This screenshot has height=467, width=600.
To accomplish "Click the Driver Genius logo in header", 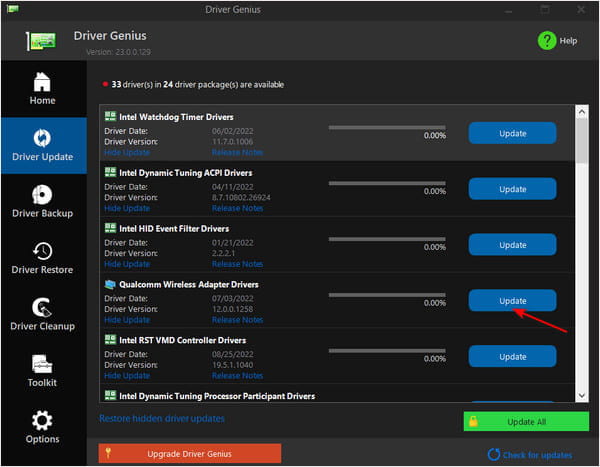I will coord(41,41).
